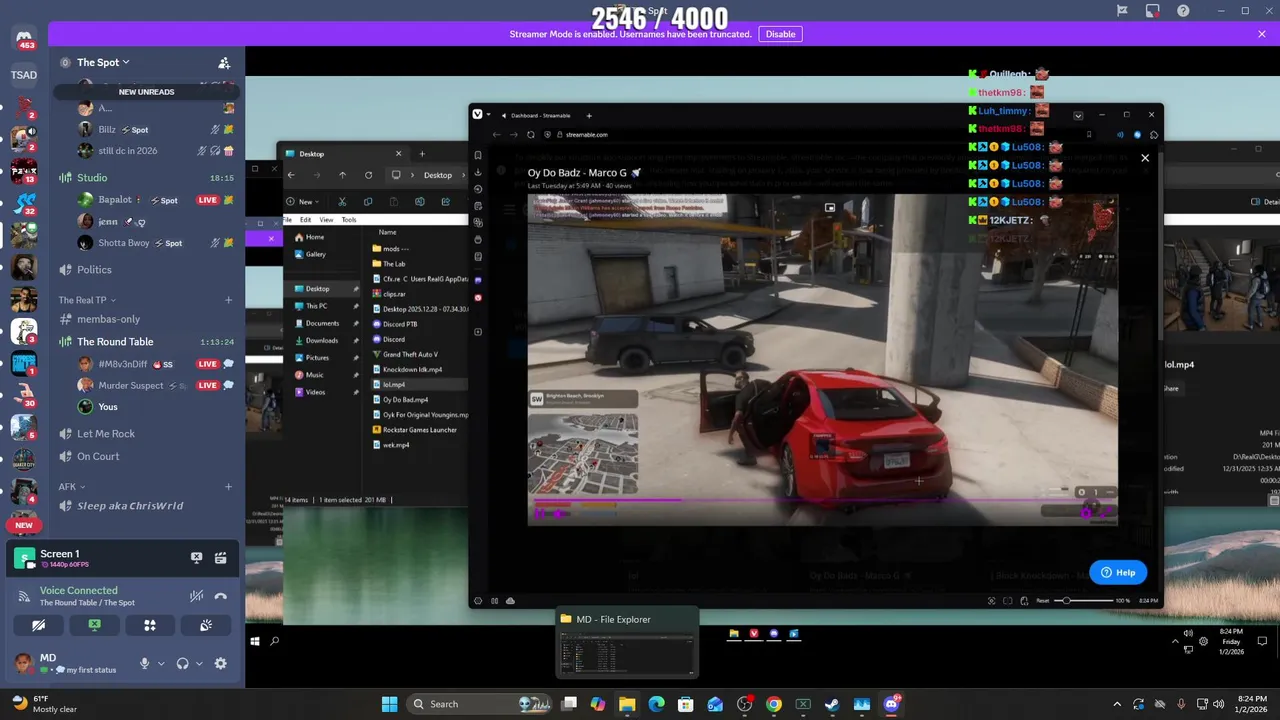Click the blue Help button
The image size is (1280, 720).
1118,572
